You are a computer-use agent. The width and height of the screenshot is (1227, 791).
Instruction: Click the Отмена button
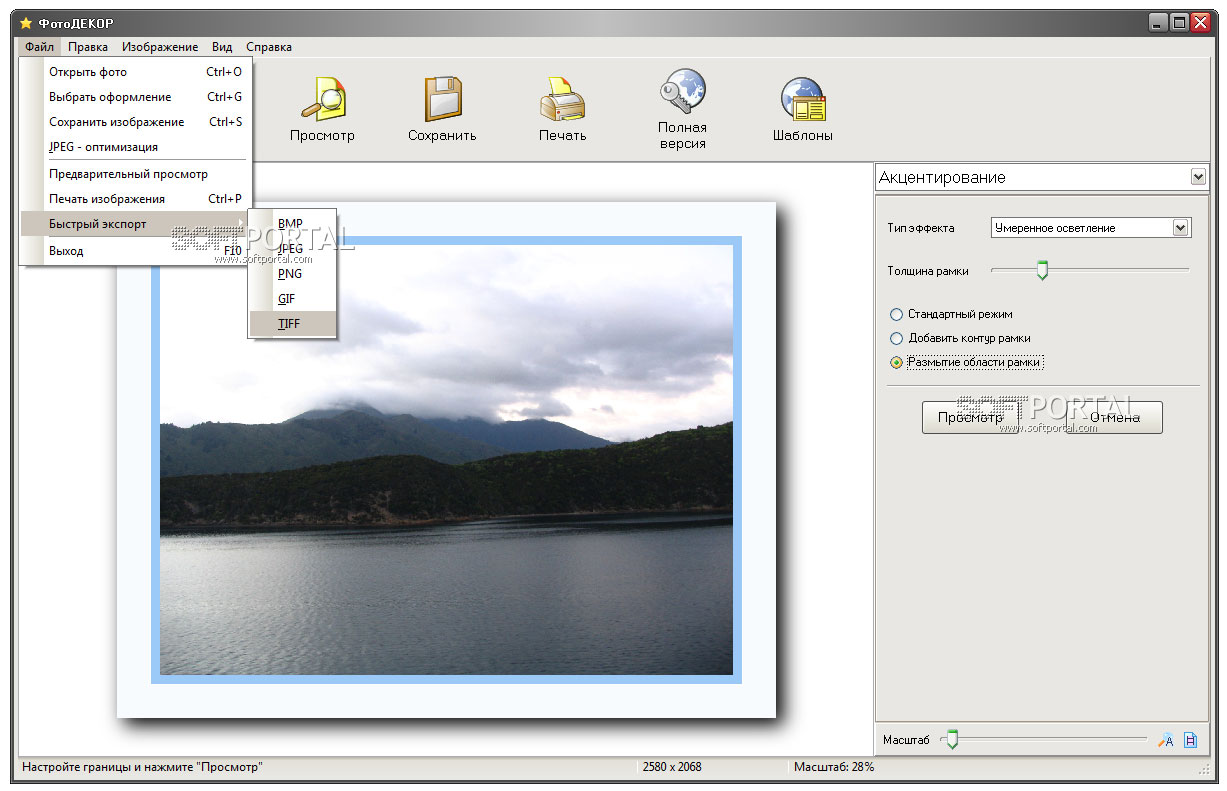[x=1115, y=418]
